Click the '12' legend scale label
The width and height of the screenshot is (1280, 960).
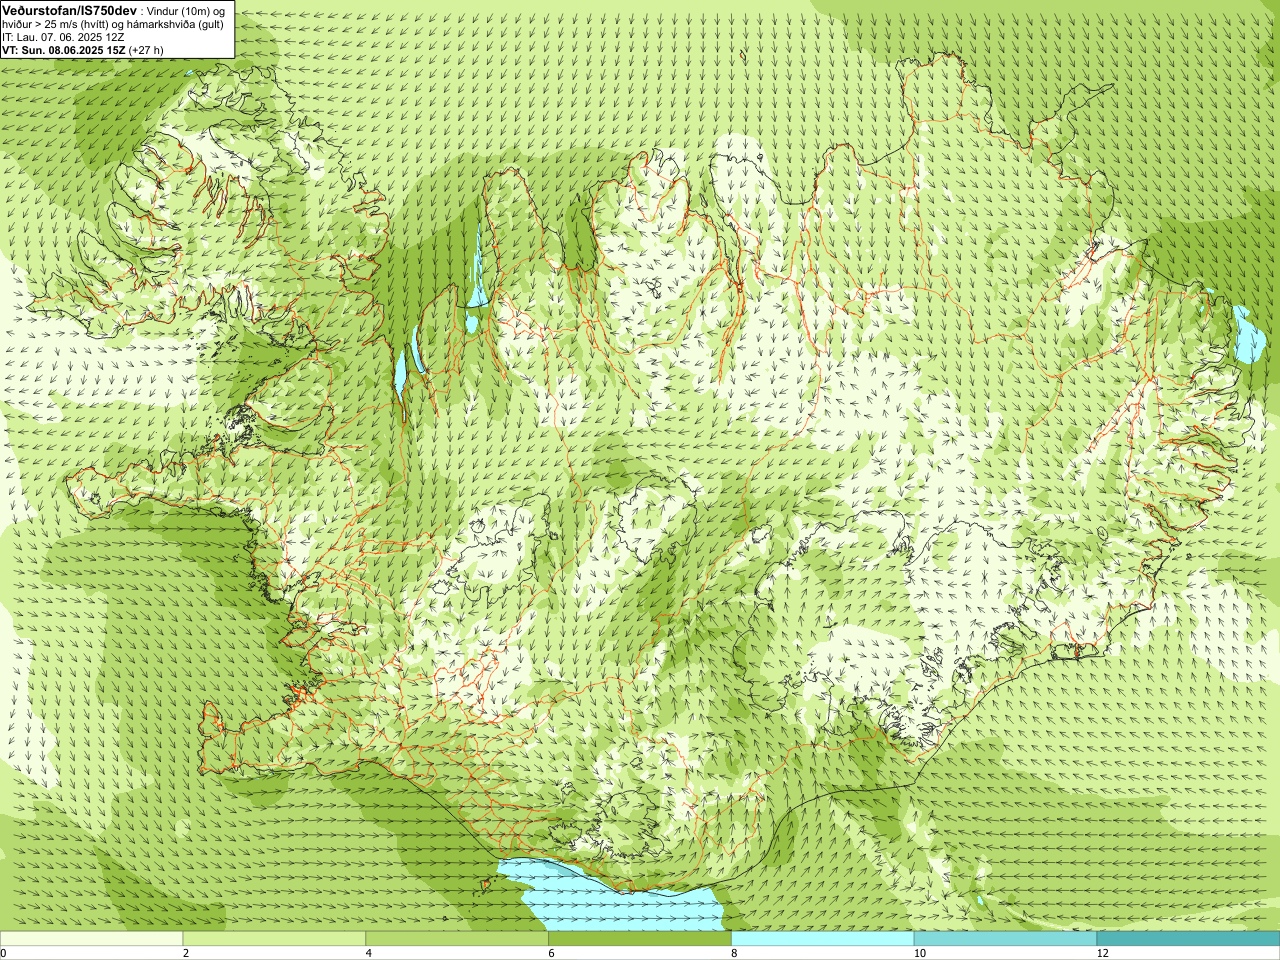[x=1102, y=953]
